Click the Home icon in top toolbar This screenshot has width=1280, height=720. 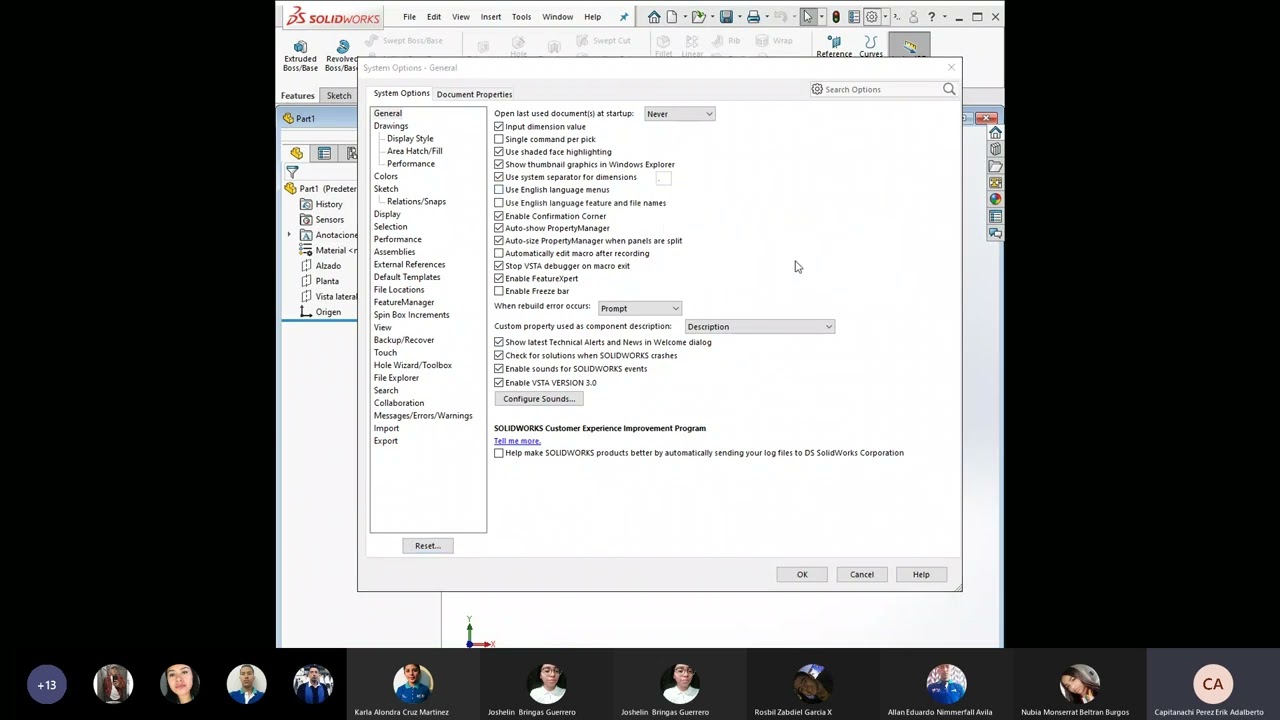[x=654, y=17]
